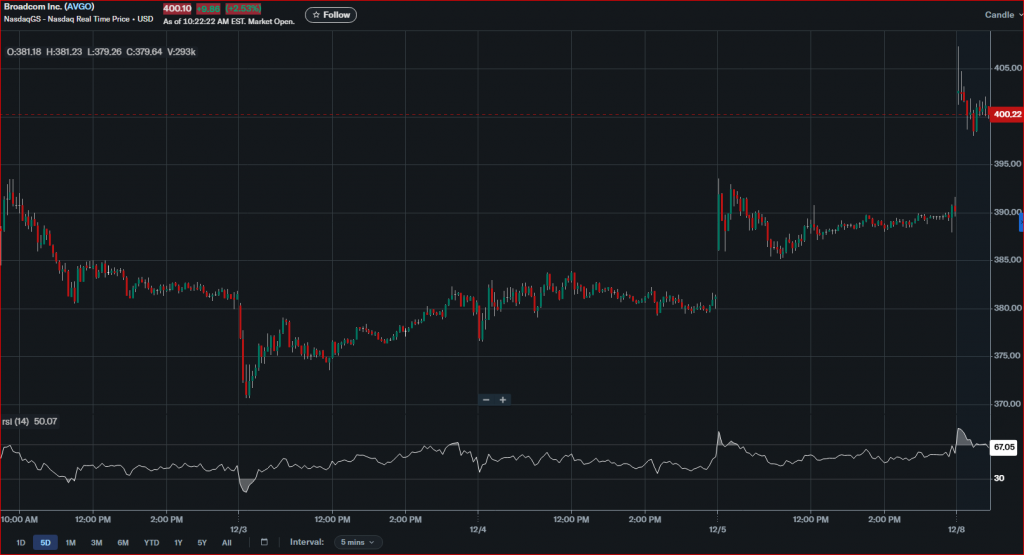Zoom out with the minus icon
This screenshot has width=1024, height=555.
(x=486, y=400)
